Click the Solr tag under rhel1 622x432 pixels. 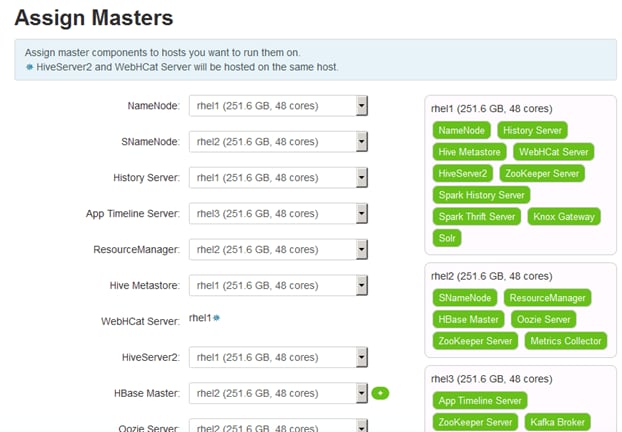pos(447,238)
